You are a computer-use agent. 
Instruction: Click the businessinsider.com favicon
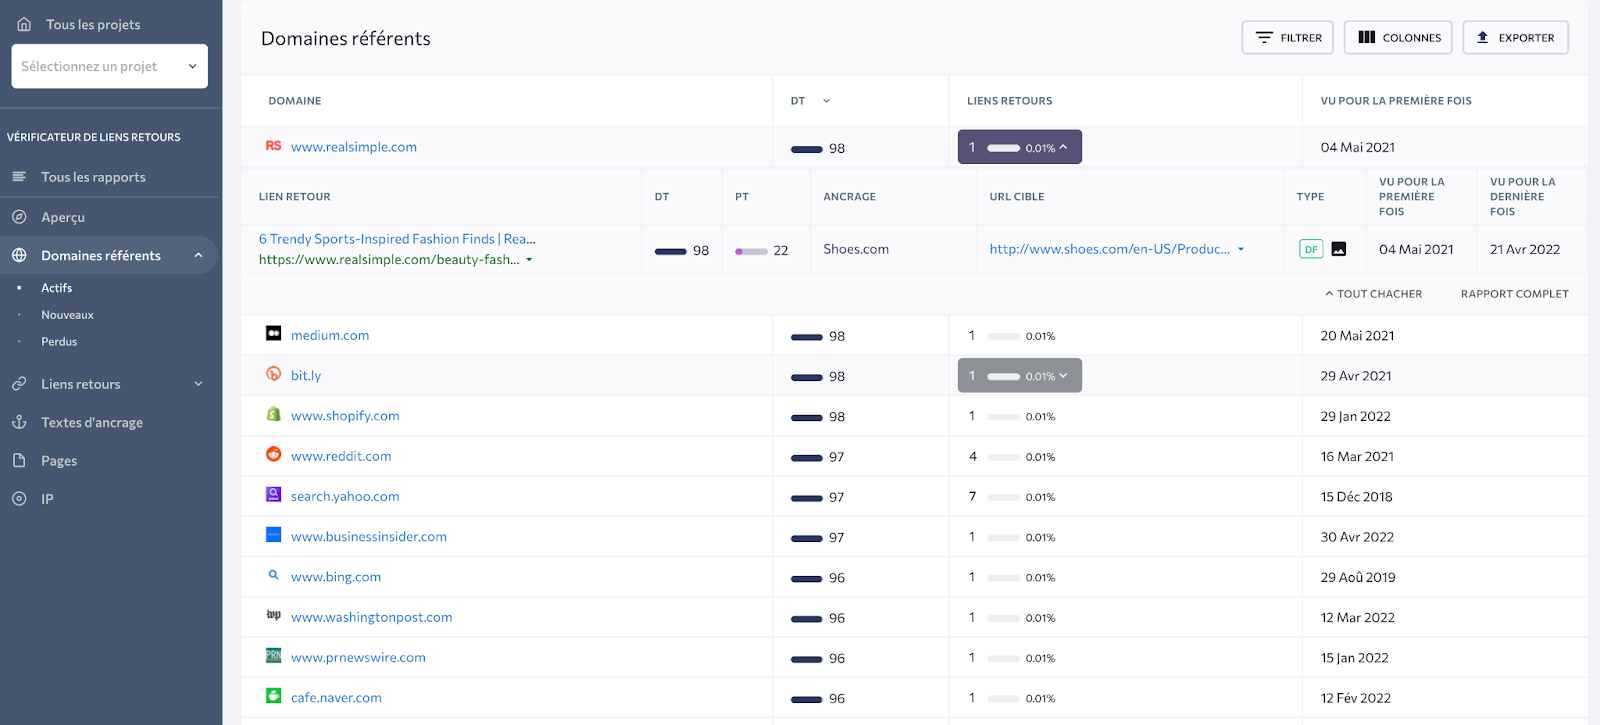(273, 535)
